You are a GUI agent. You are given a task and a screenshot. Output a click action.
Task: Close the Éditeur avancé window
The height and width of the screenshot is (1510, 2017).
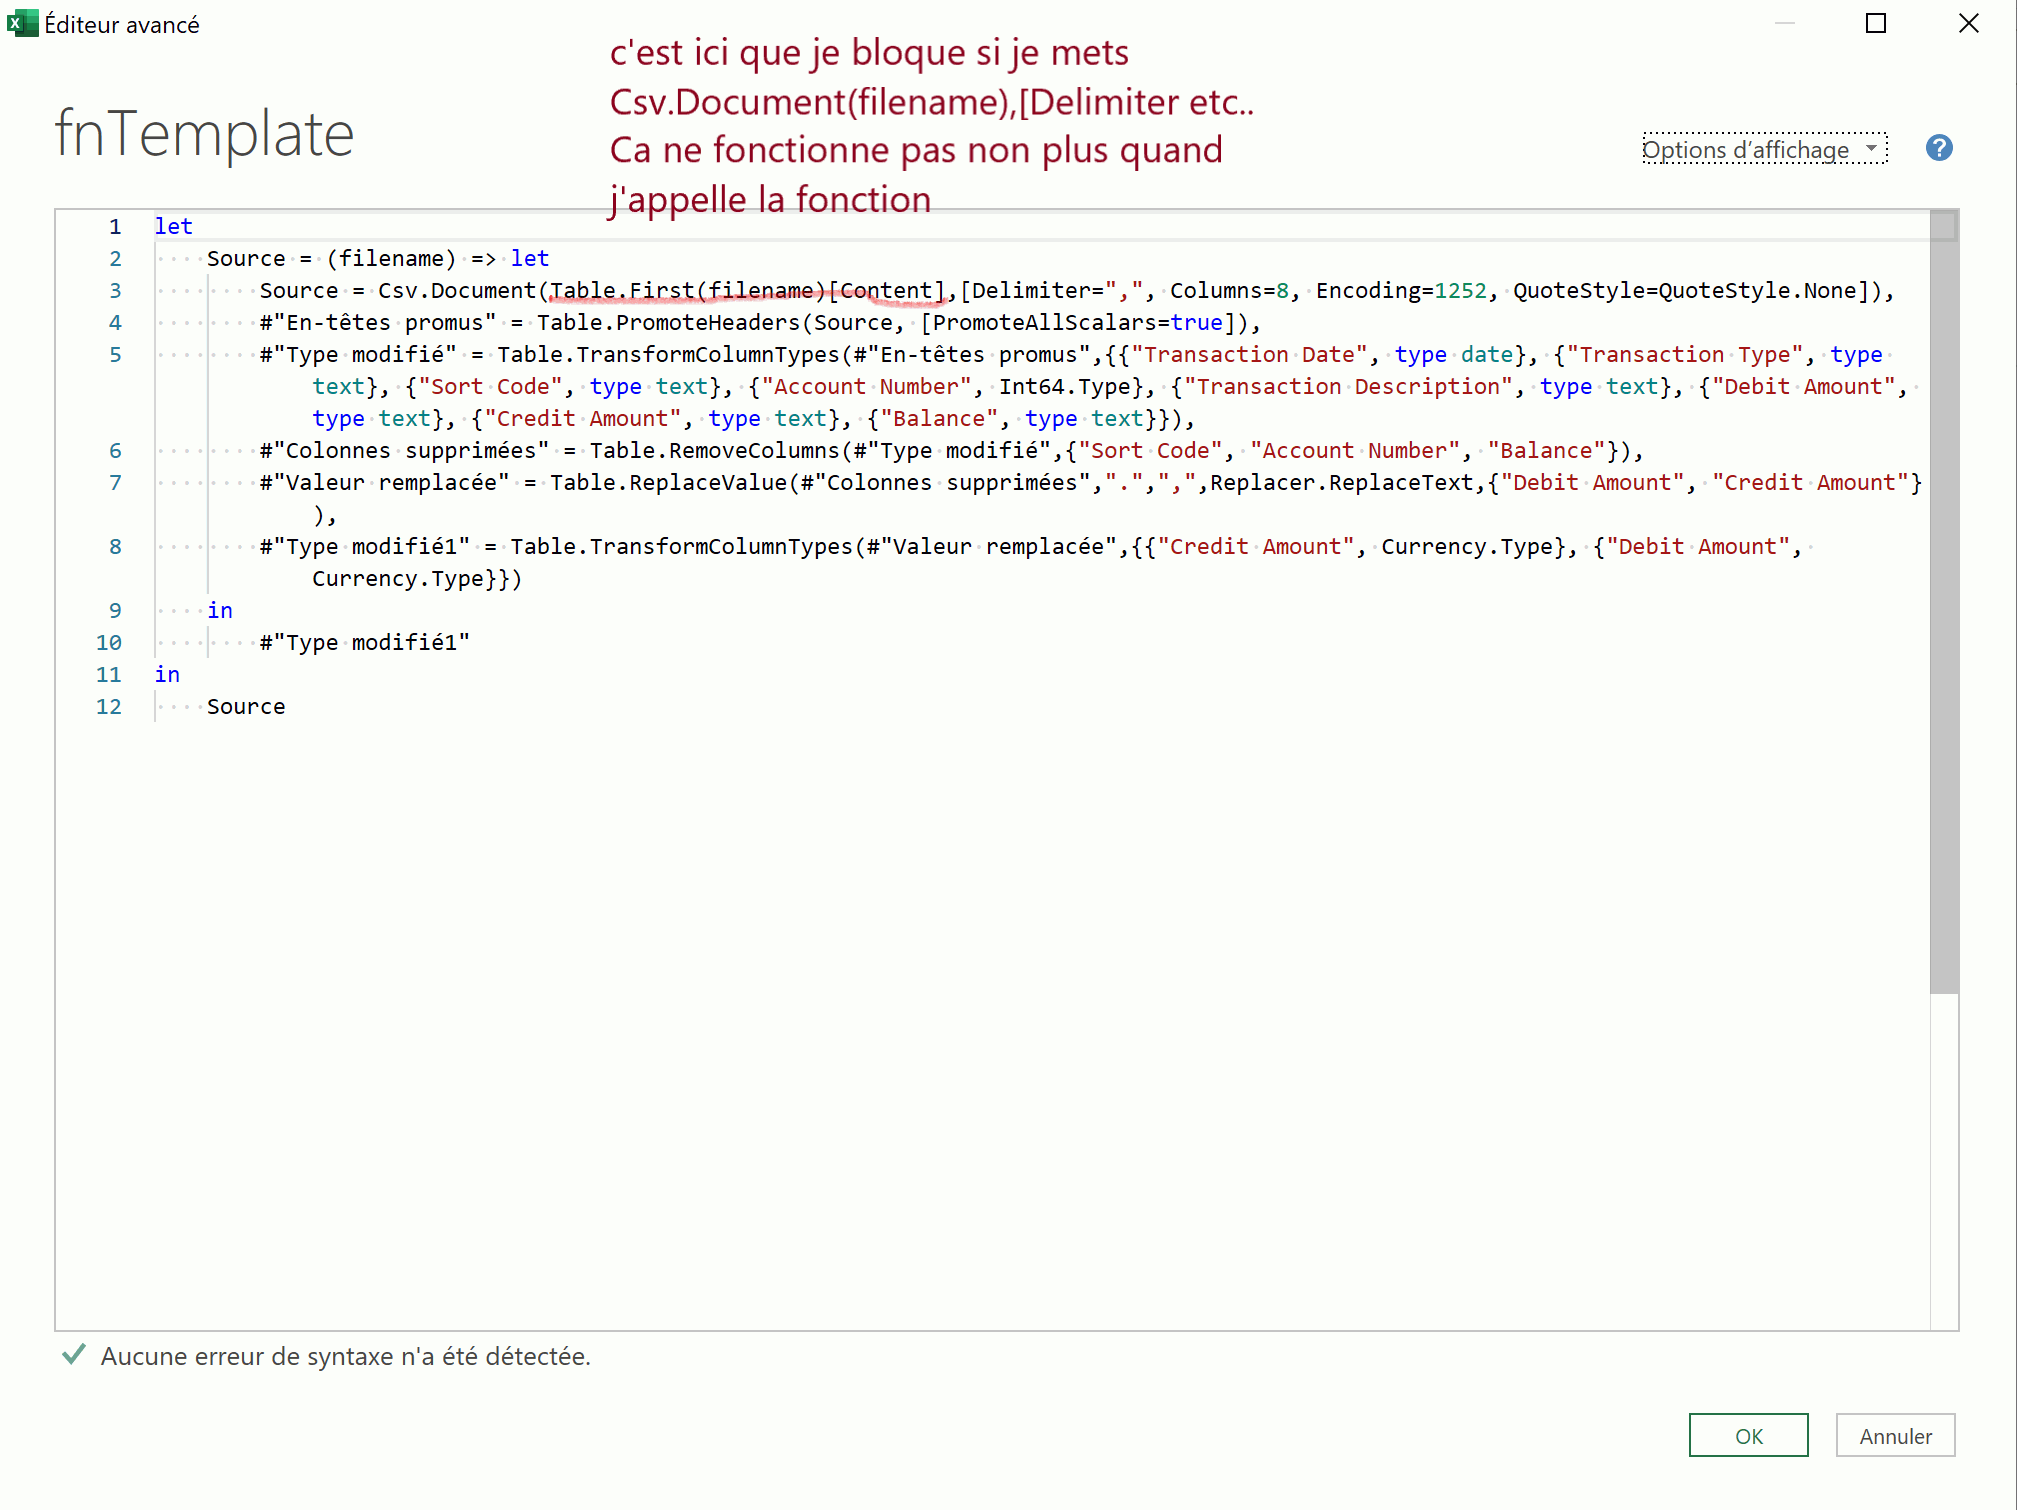1968,23
